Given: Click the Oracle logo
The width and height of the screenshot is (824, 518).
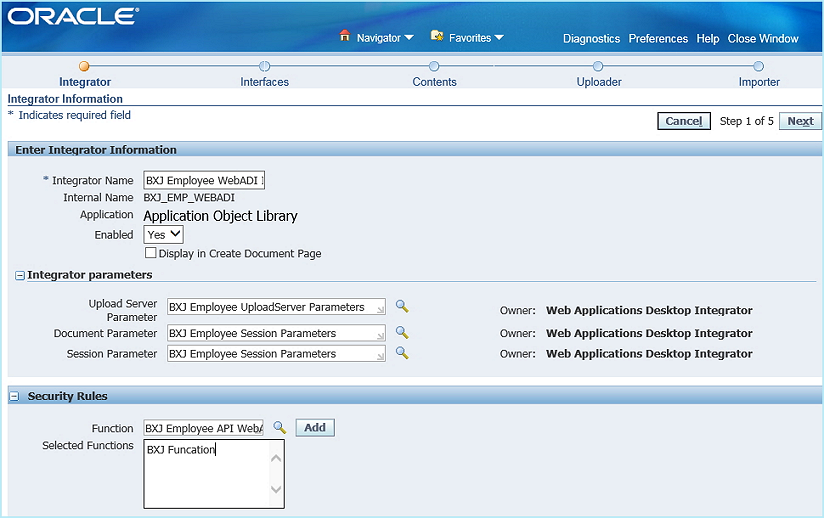Looking at the screenshot, I should pyautogui.click(x=73, y=16).
